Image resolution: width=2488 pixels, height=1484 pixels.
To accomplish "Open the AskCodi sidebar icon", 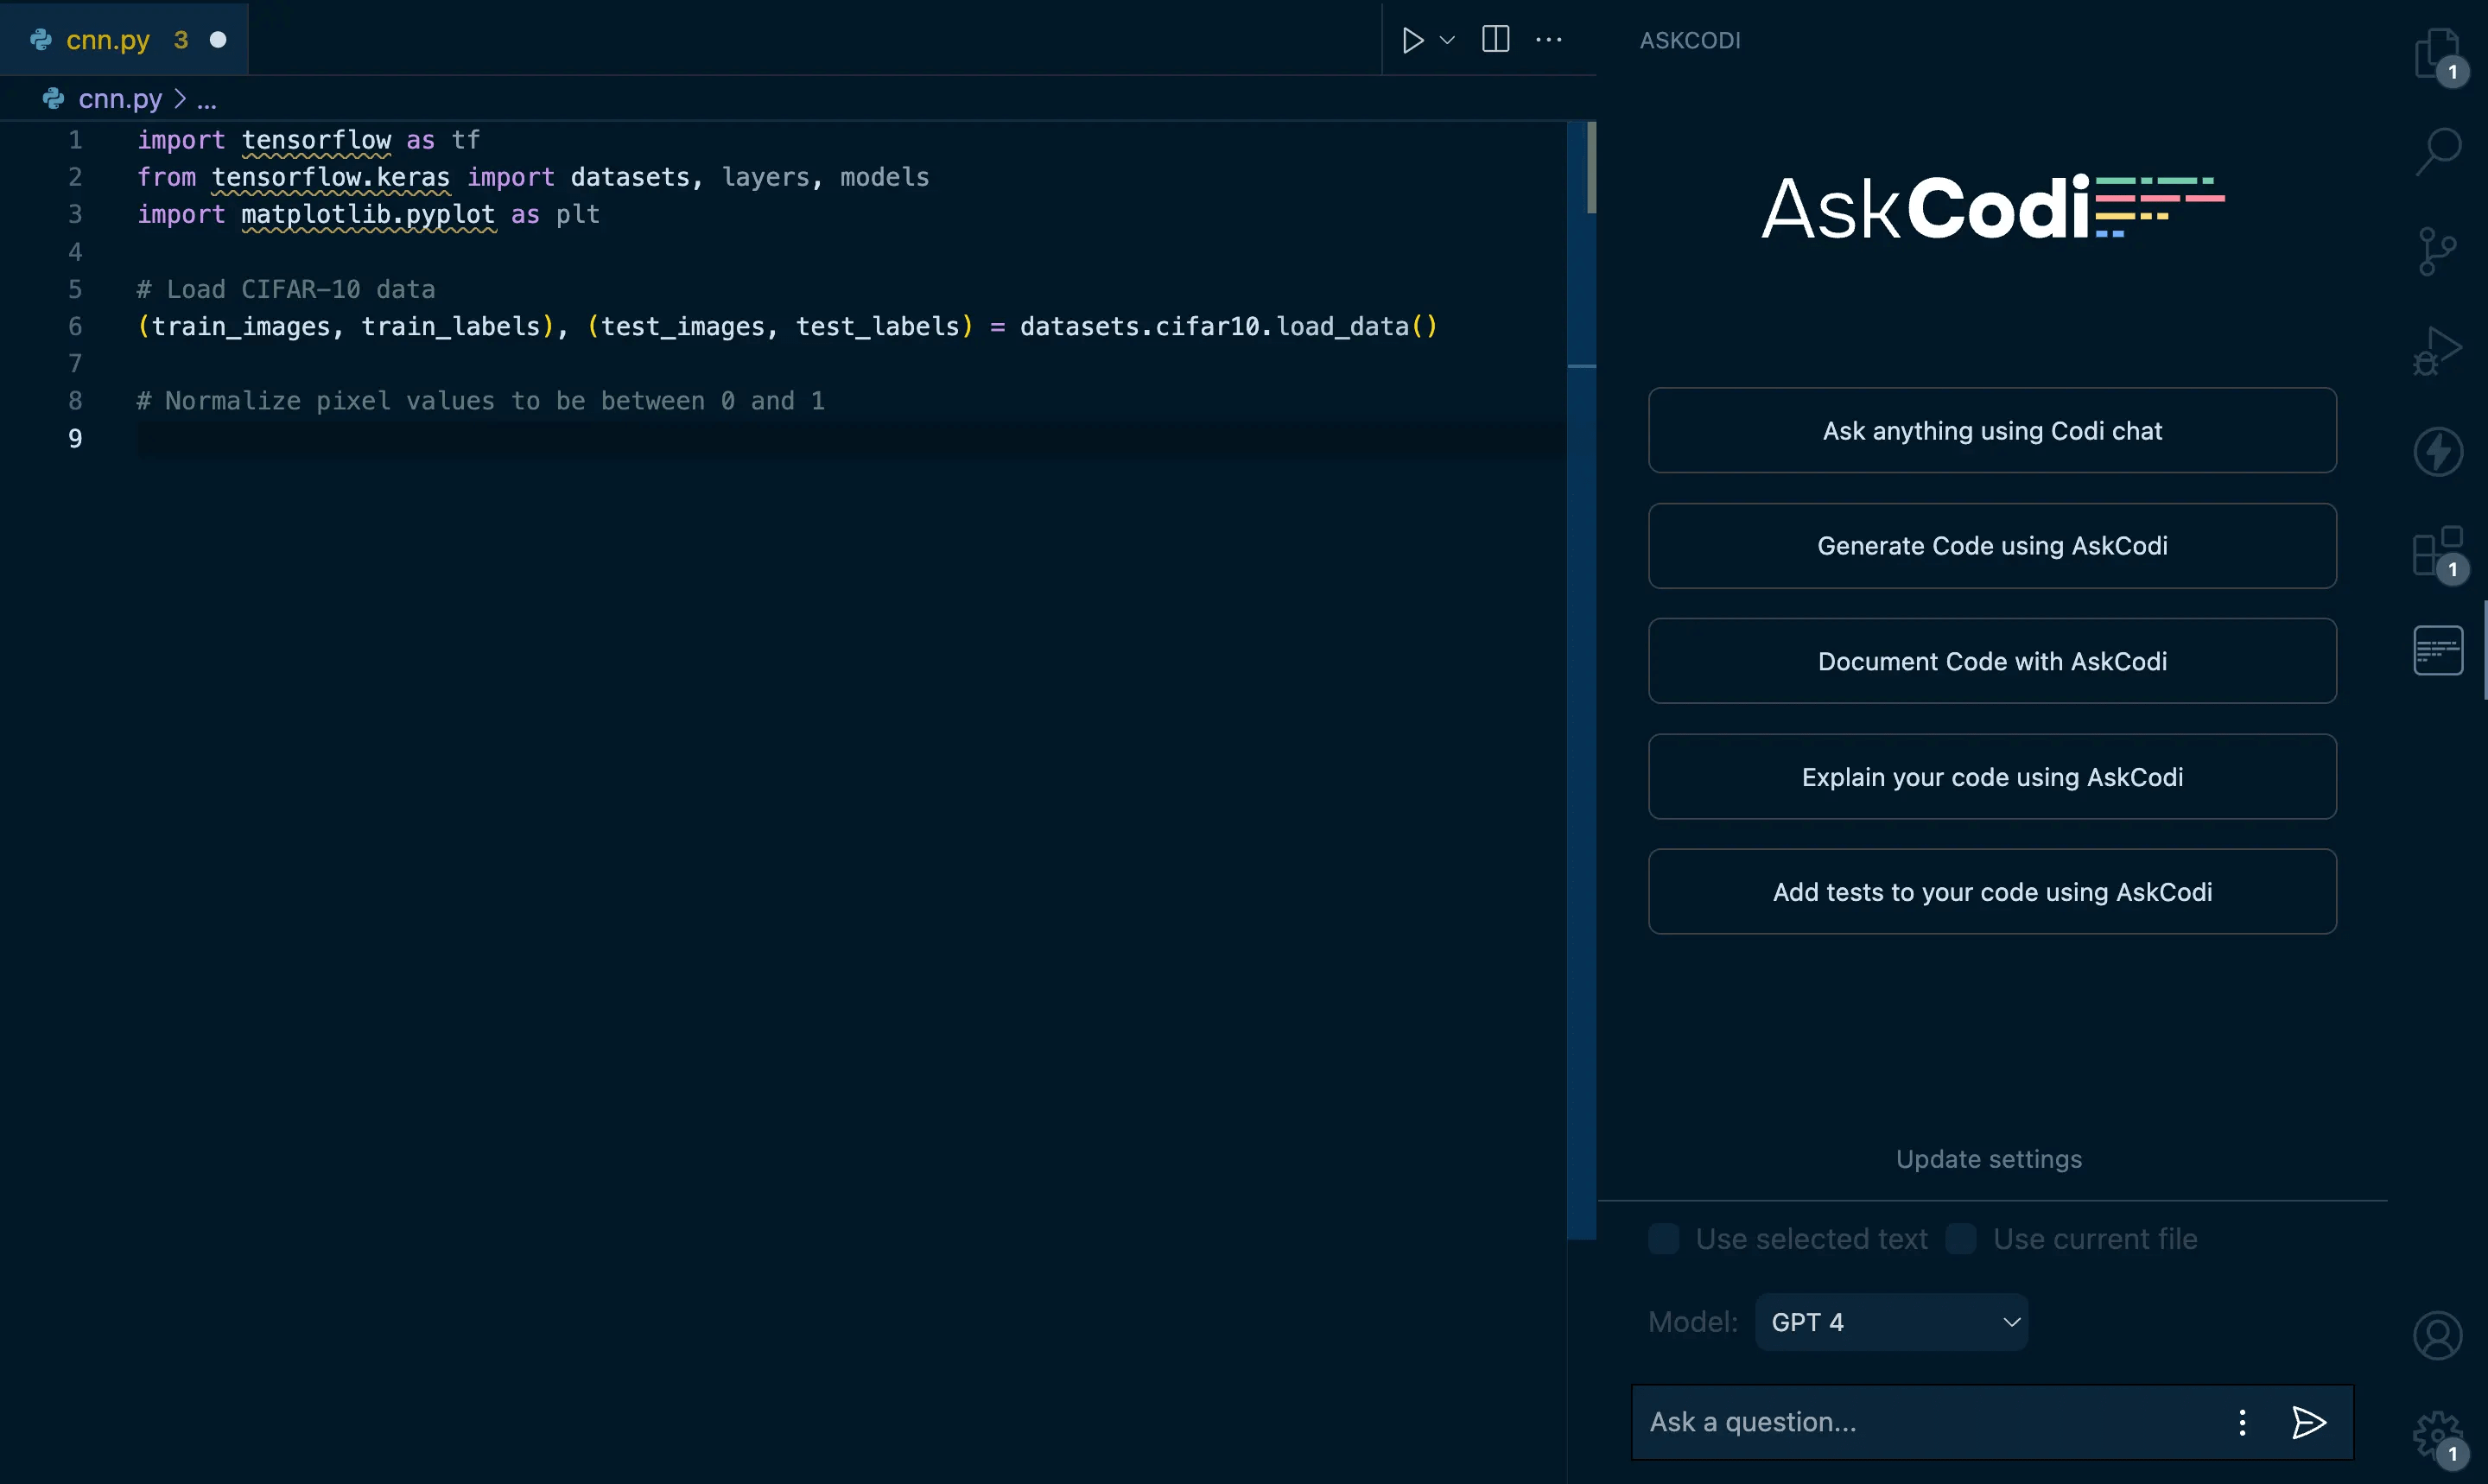I will point(2437,651).
